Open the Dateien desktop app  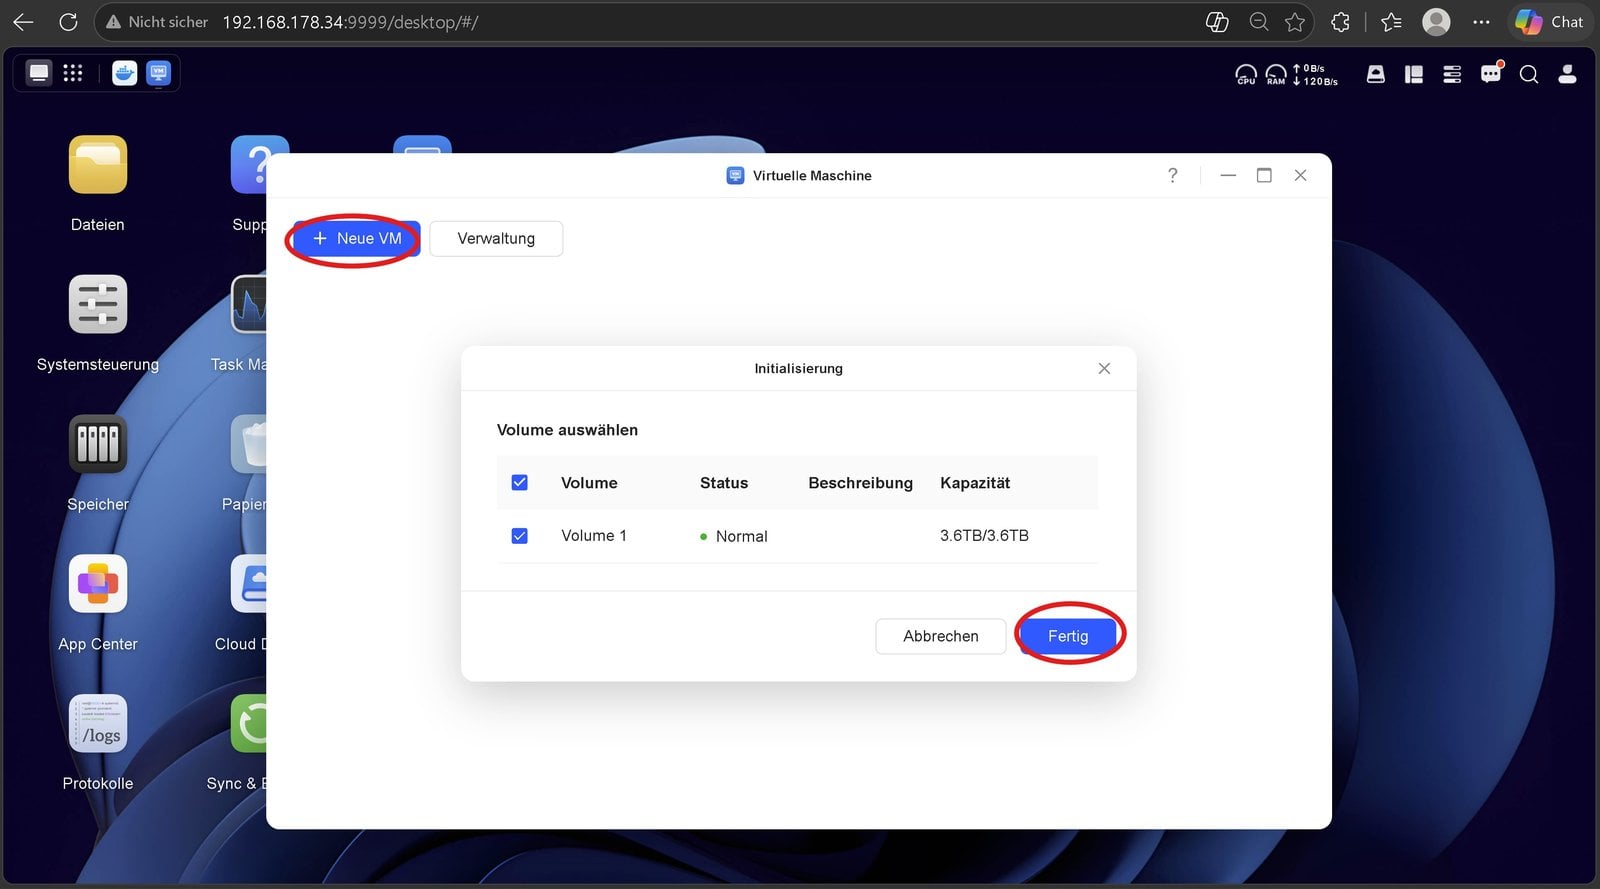click(98, 165)
